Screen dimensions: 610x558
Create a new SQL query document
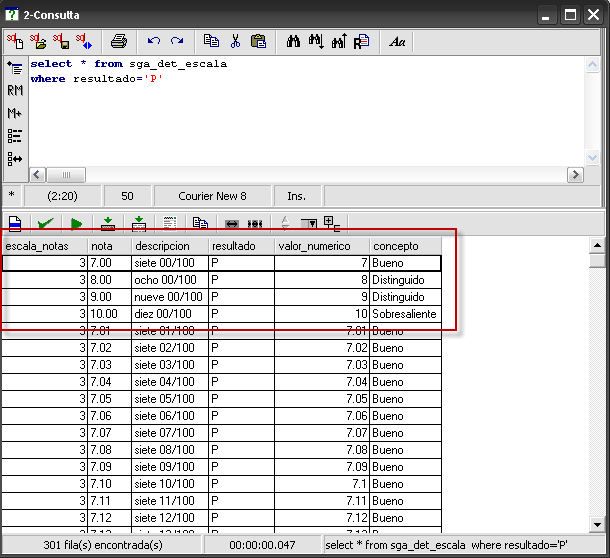pos(15,41)
